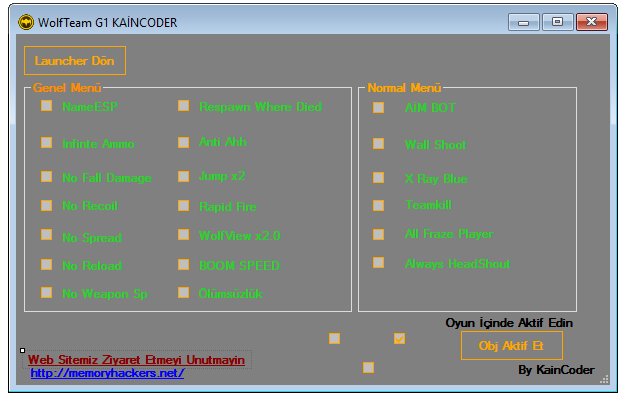Click the WolfTeam app icon in title bar
Image resolution: width=638 pixels, height=412 pixels.
[26, 22]
